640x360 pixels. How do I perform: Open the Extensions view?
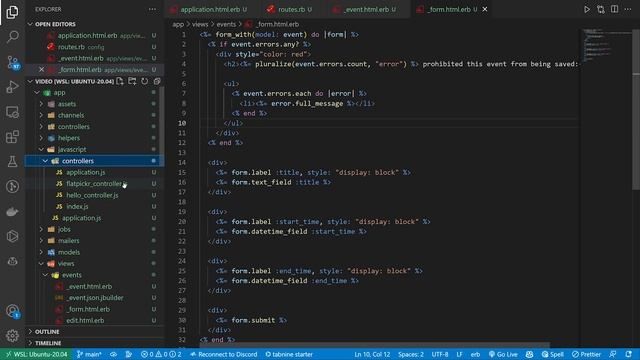tap(12, 137)
